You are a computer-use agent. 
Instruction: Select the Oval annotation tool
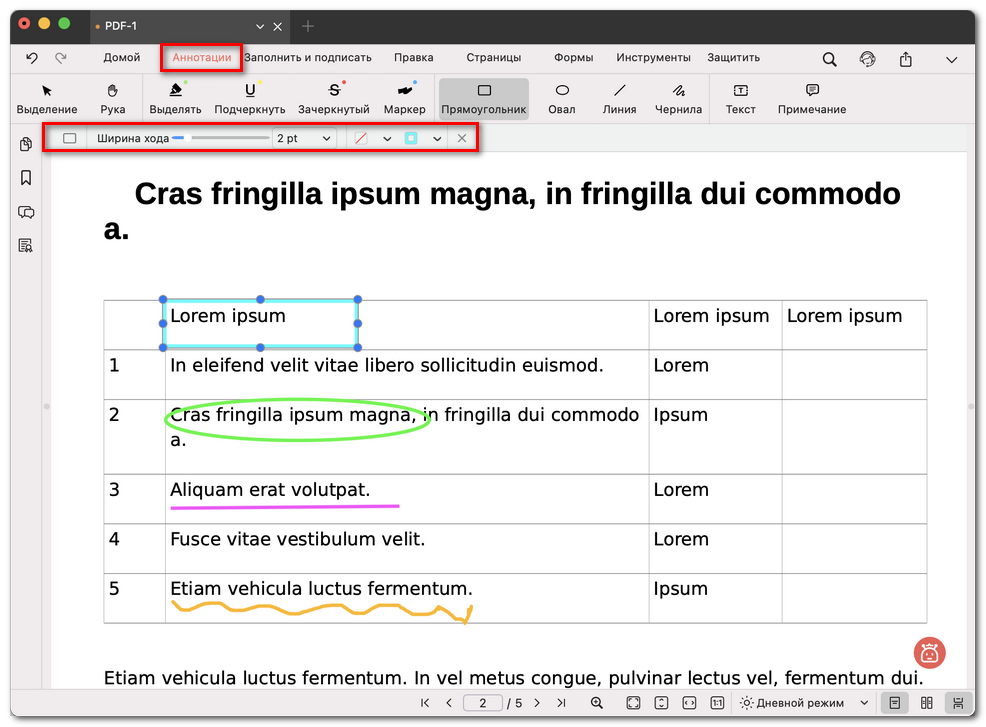pos(561,98)
